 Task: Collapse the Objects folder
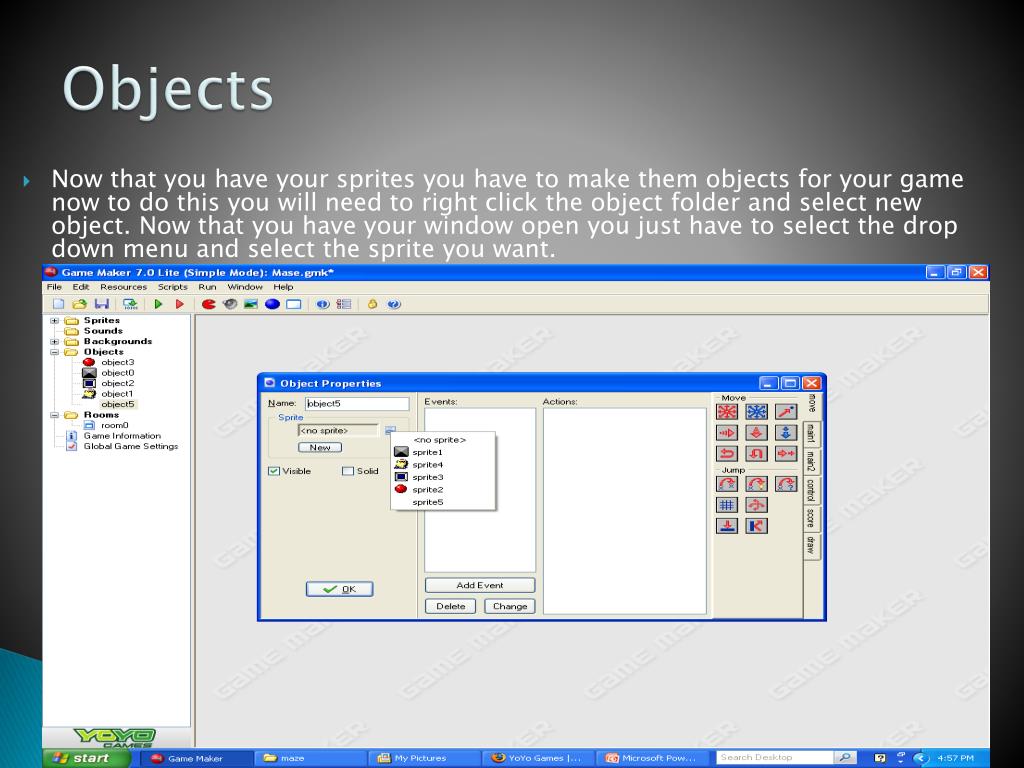point(55,352)
